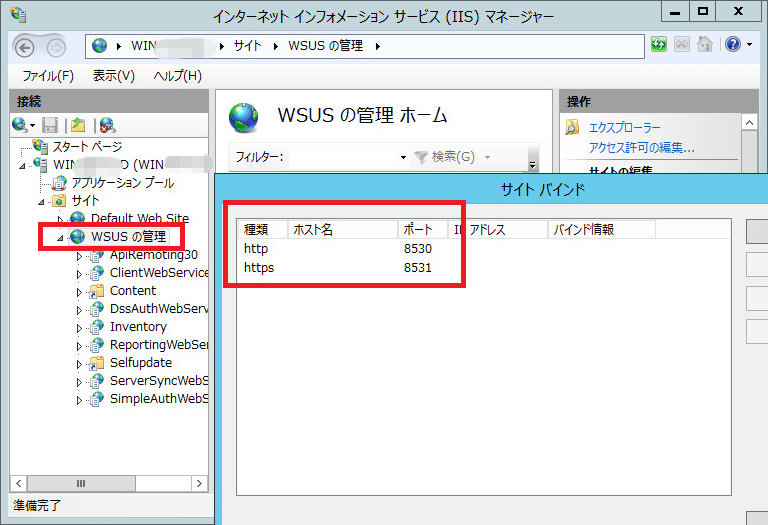
Task: Expand the DssAuthWebService tree node
Action: click(79, 310)
